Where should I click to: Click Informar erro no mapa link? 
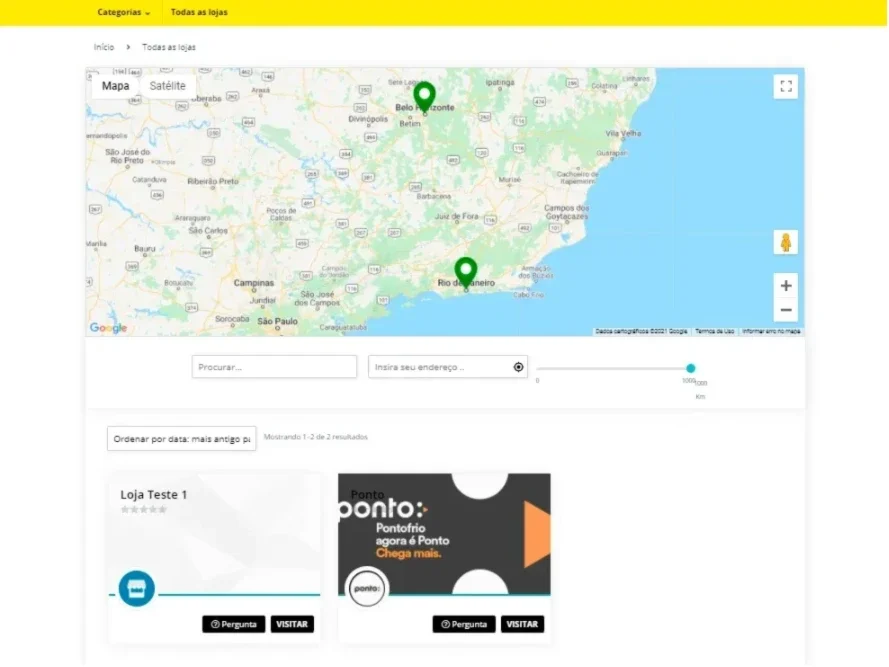771,331
